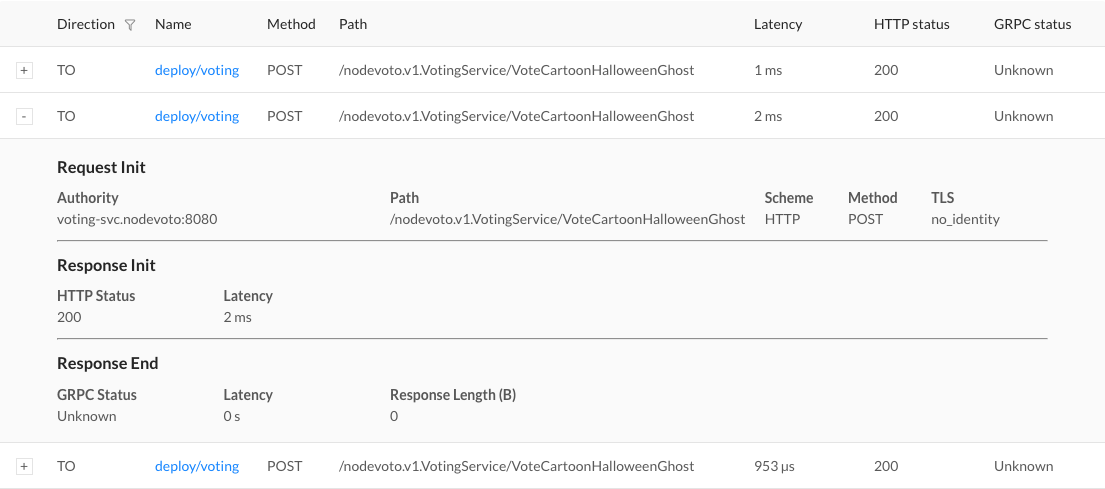Screen dimensions: 1105x489
Task: Click the HTTP status column header
Action: coord(911,25)
